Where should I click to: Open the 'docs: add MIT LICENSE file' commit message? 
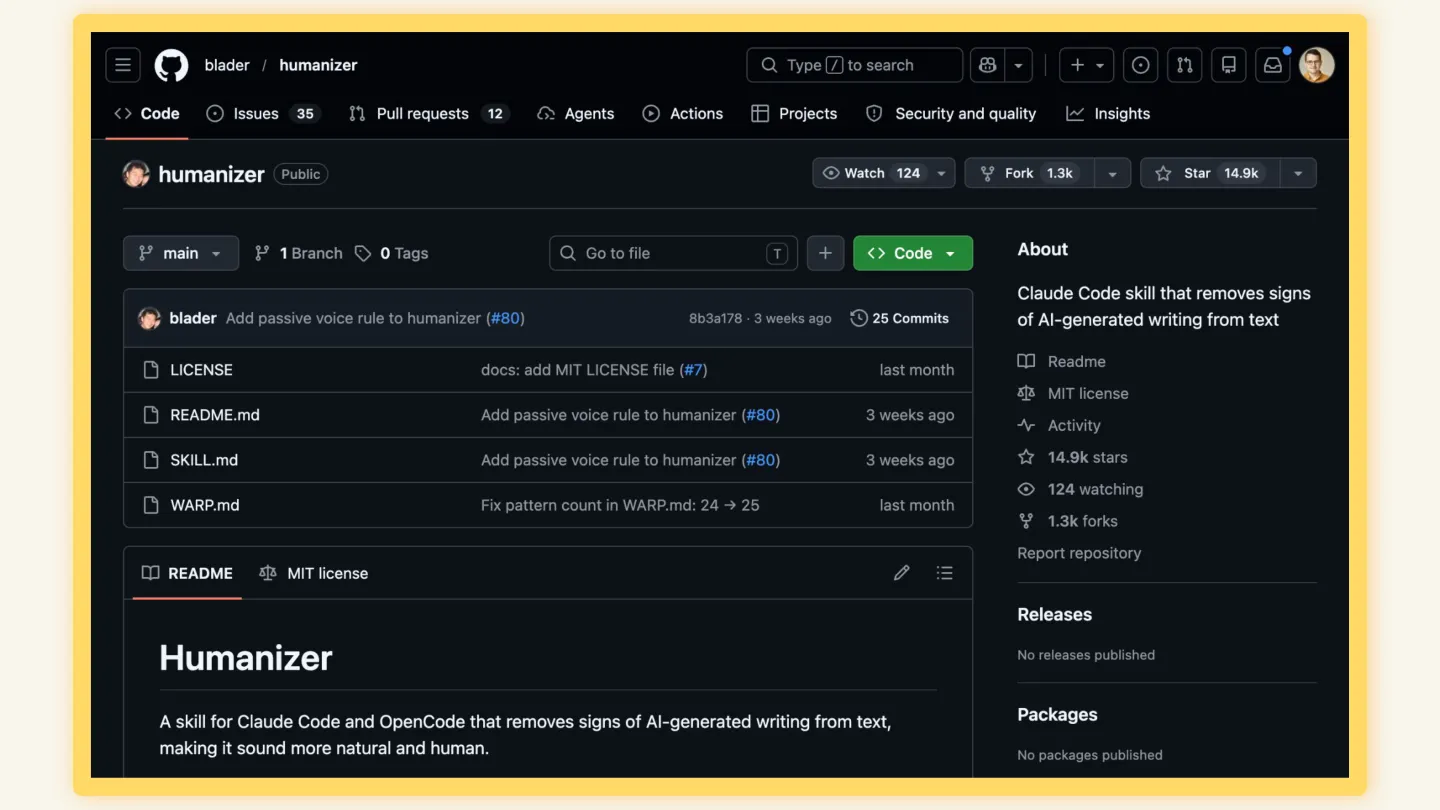click(577, 370)
